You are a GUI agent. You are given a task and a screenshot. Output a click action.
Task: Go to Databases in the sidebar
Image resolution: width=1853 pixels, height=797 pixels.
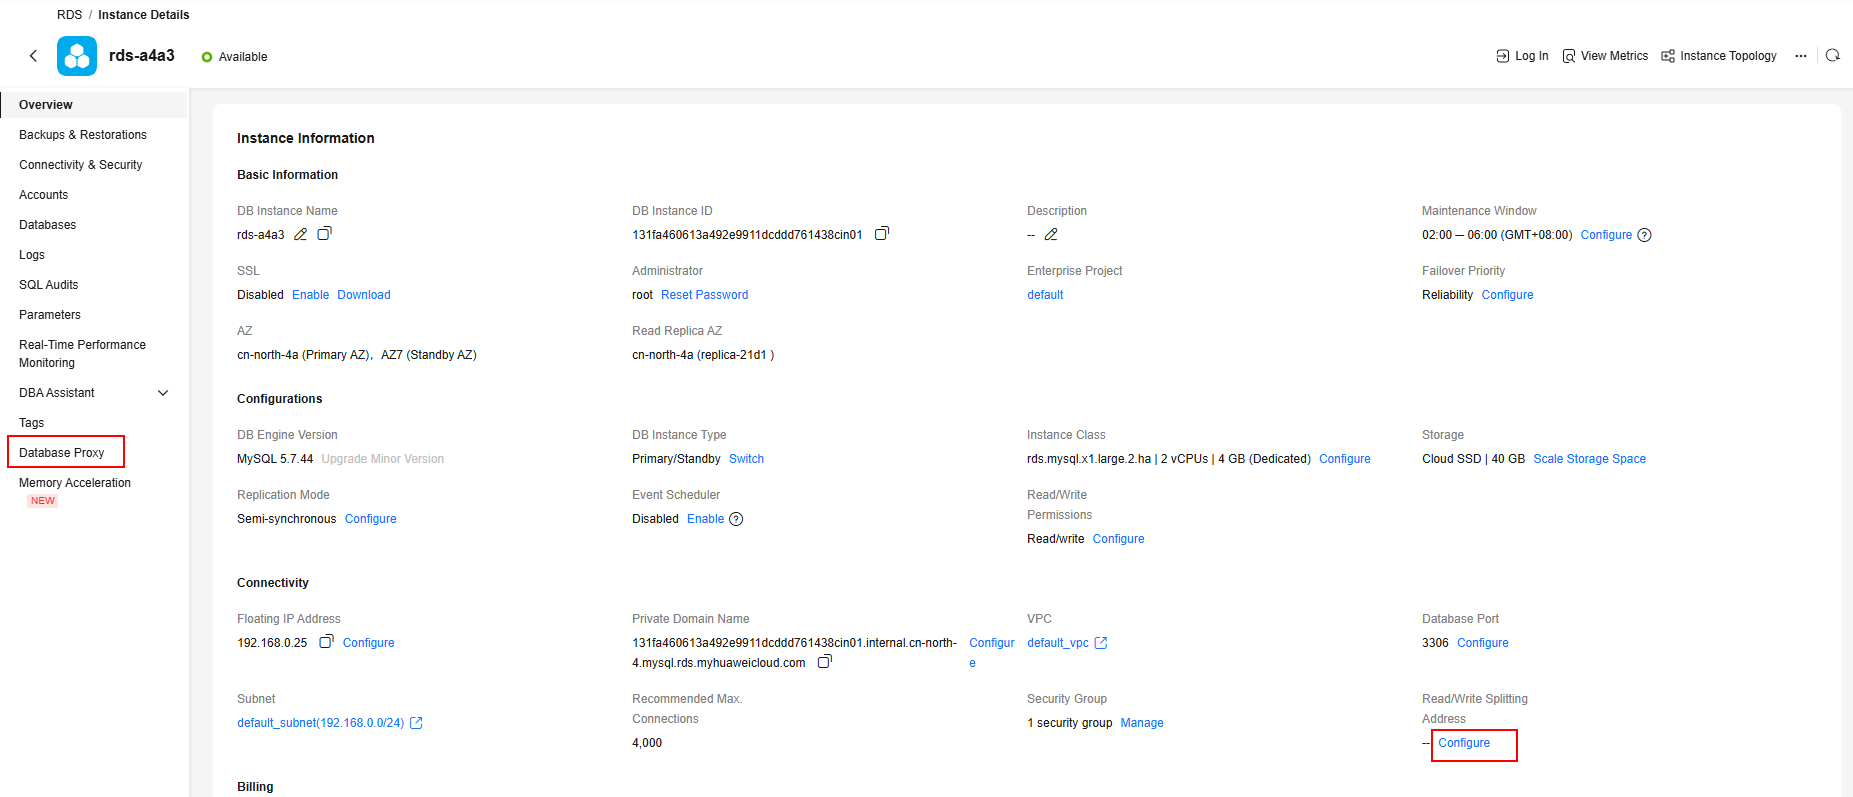coord(48,225)
